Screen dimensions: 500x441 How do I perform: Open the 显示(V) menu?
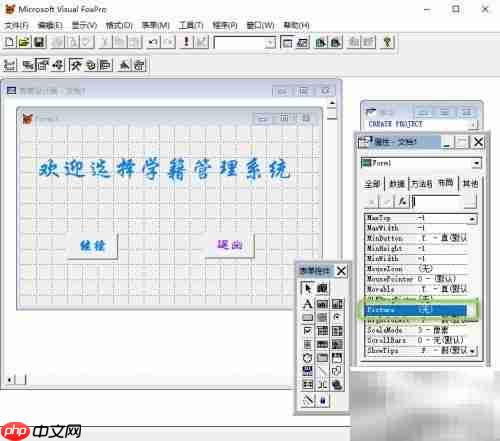click(84, 25)
